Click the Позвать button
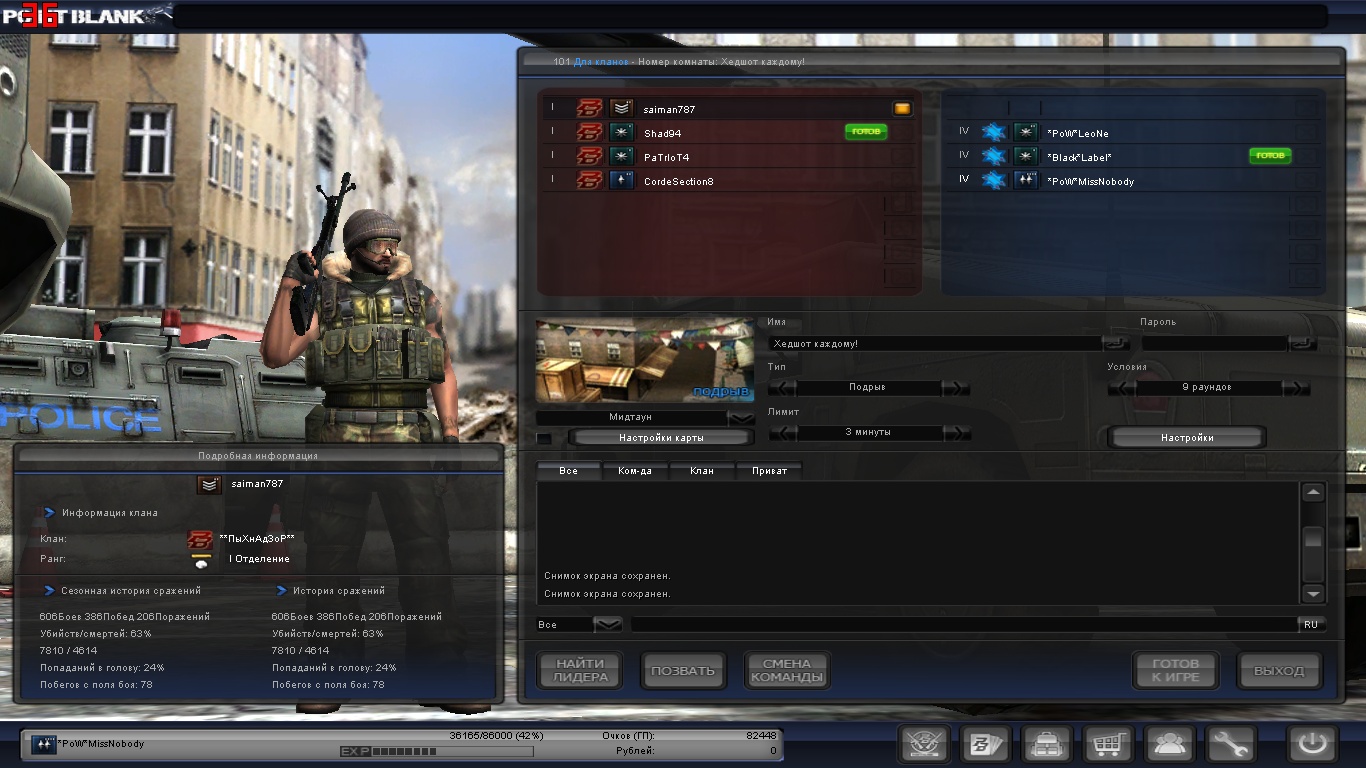This screenshot has width=1366, height=768. [x=683, y=670]
